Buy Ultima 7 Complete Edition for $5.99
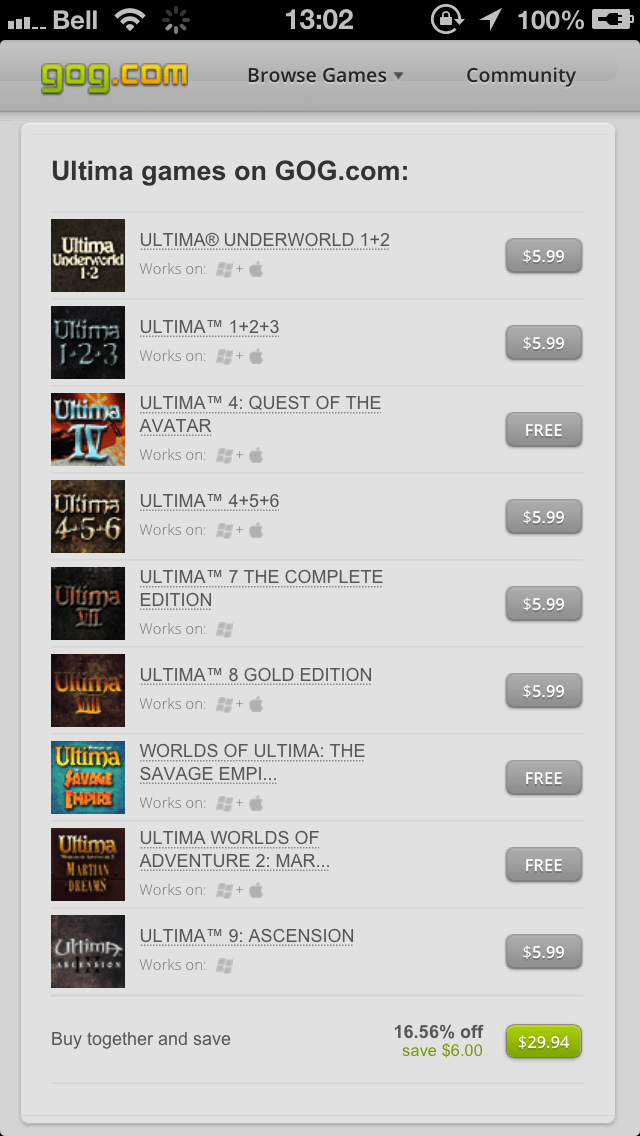The image size is (640, 1136). (544, 604)
